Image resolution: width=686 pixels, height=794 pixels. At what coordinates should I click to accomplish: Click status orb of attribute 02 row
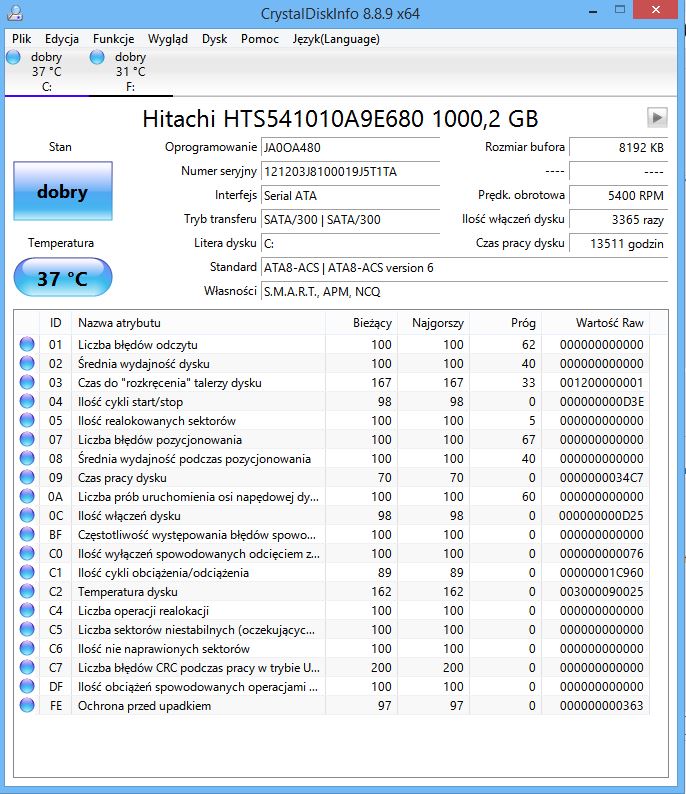pyautogui.click(x=27, y=364)
